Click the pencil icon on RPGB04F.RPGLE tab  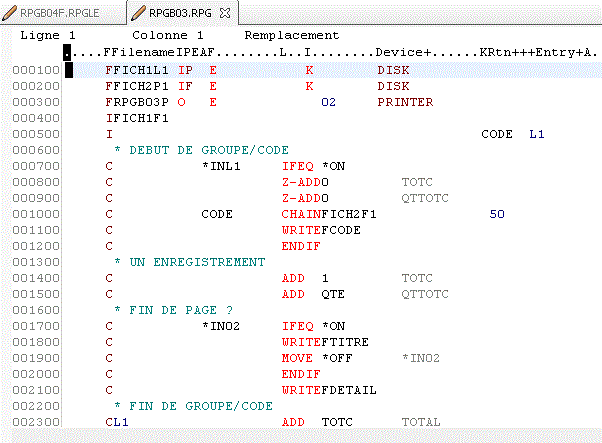click(9, 13)
